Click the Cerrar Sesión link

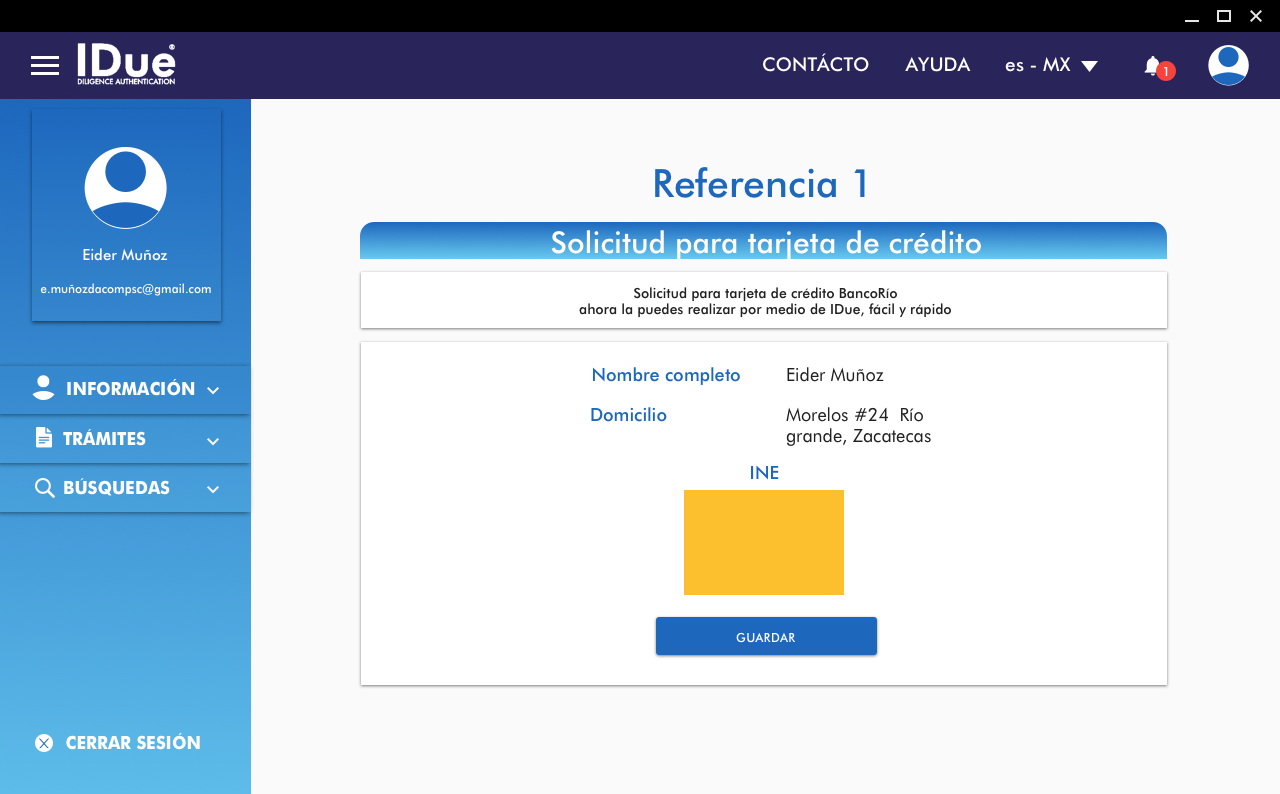pyautogui.click(x=133, y=743)
